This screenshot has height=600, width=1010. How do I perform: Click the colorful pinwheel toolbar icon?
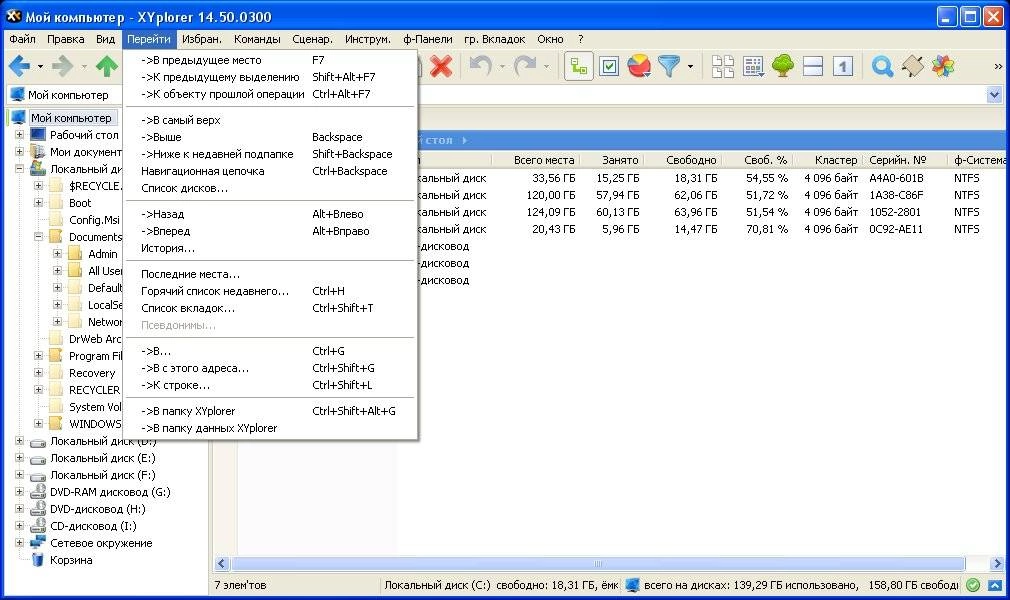(x=942, y=66)
